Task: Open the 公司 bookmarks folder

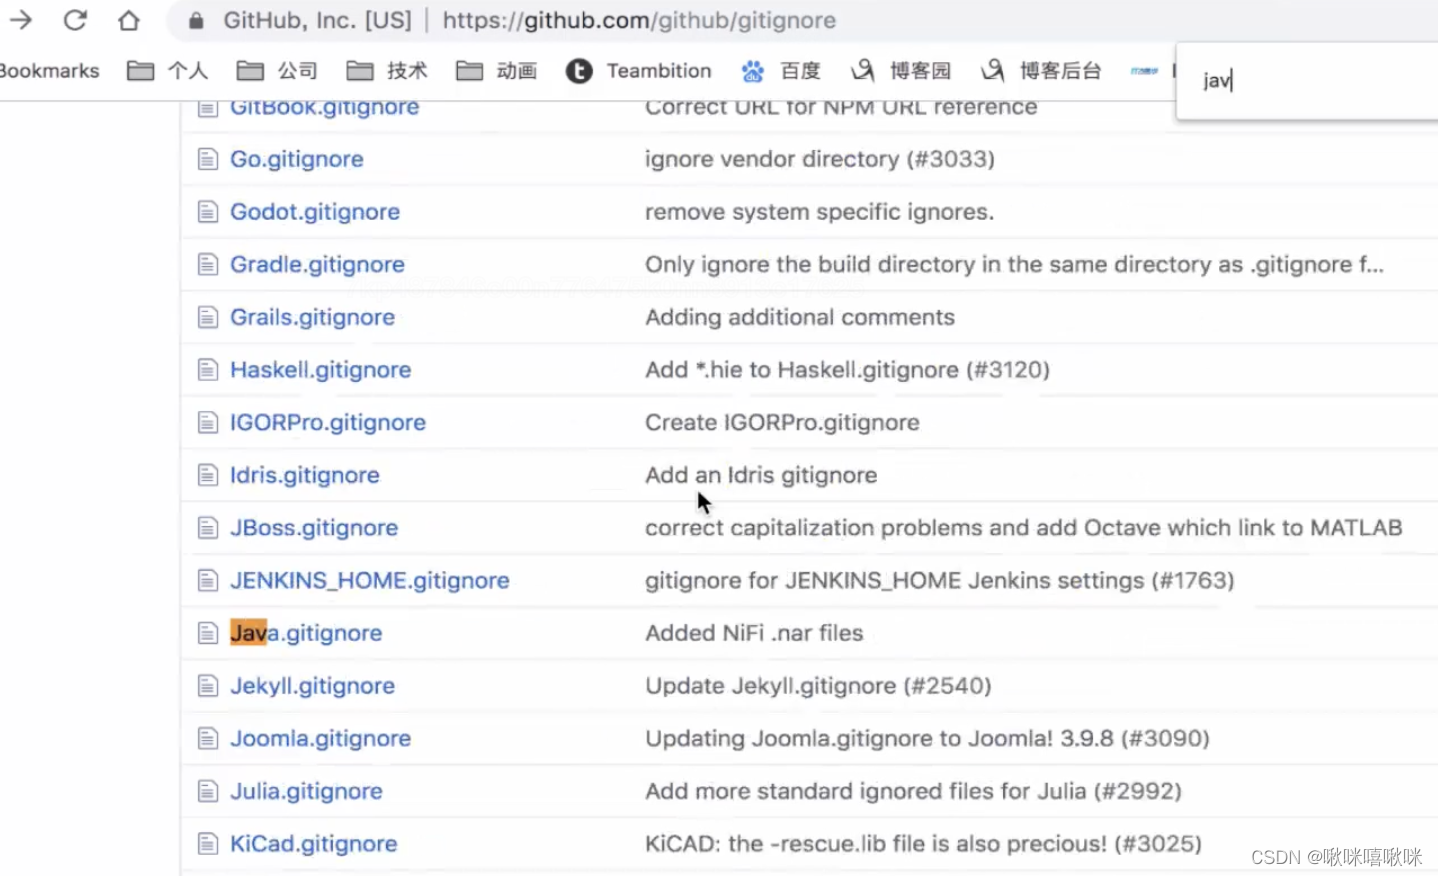Action: pyautogui.click(x=277, y=71)
